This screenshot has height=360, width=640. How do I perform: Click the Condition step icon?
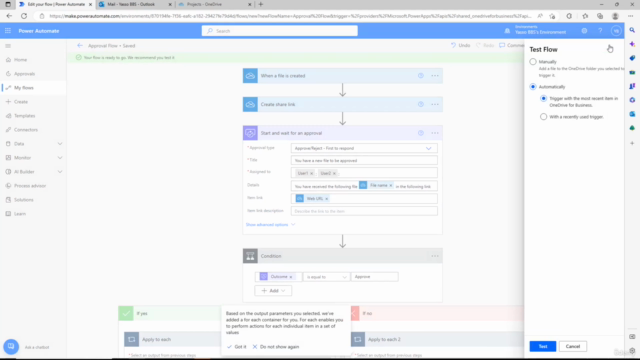[250, 256]
